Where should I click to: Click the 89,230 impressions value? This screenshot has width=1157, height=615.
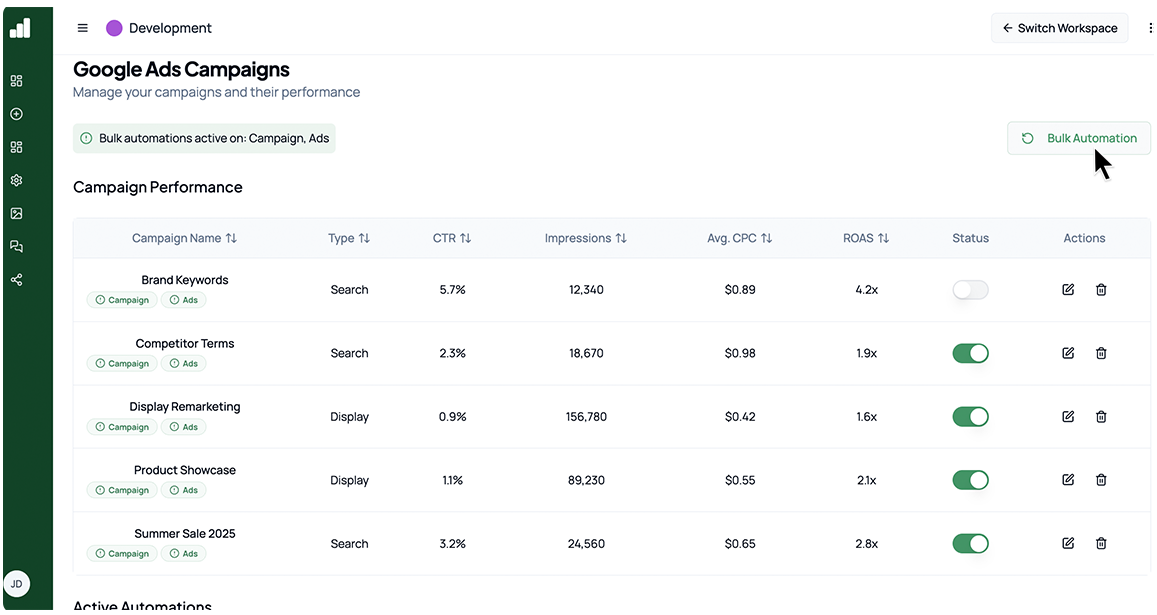pos(586,481)
